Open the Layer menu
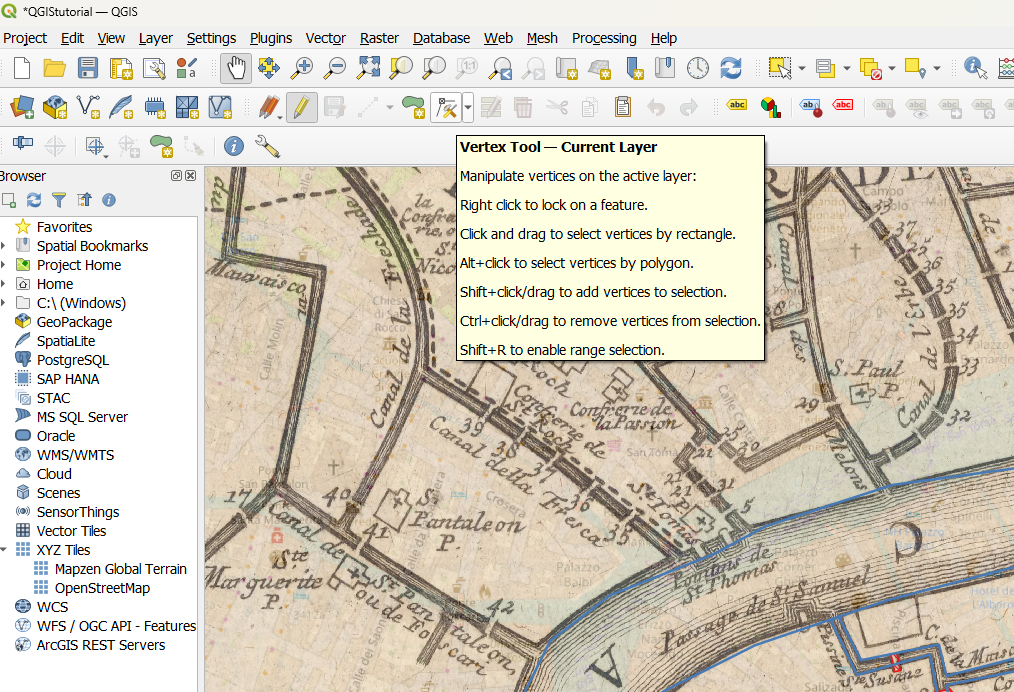This screenshot has height=692, width=1014. click(156, 38)
